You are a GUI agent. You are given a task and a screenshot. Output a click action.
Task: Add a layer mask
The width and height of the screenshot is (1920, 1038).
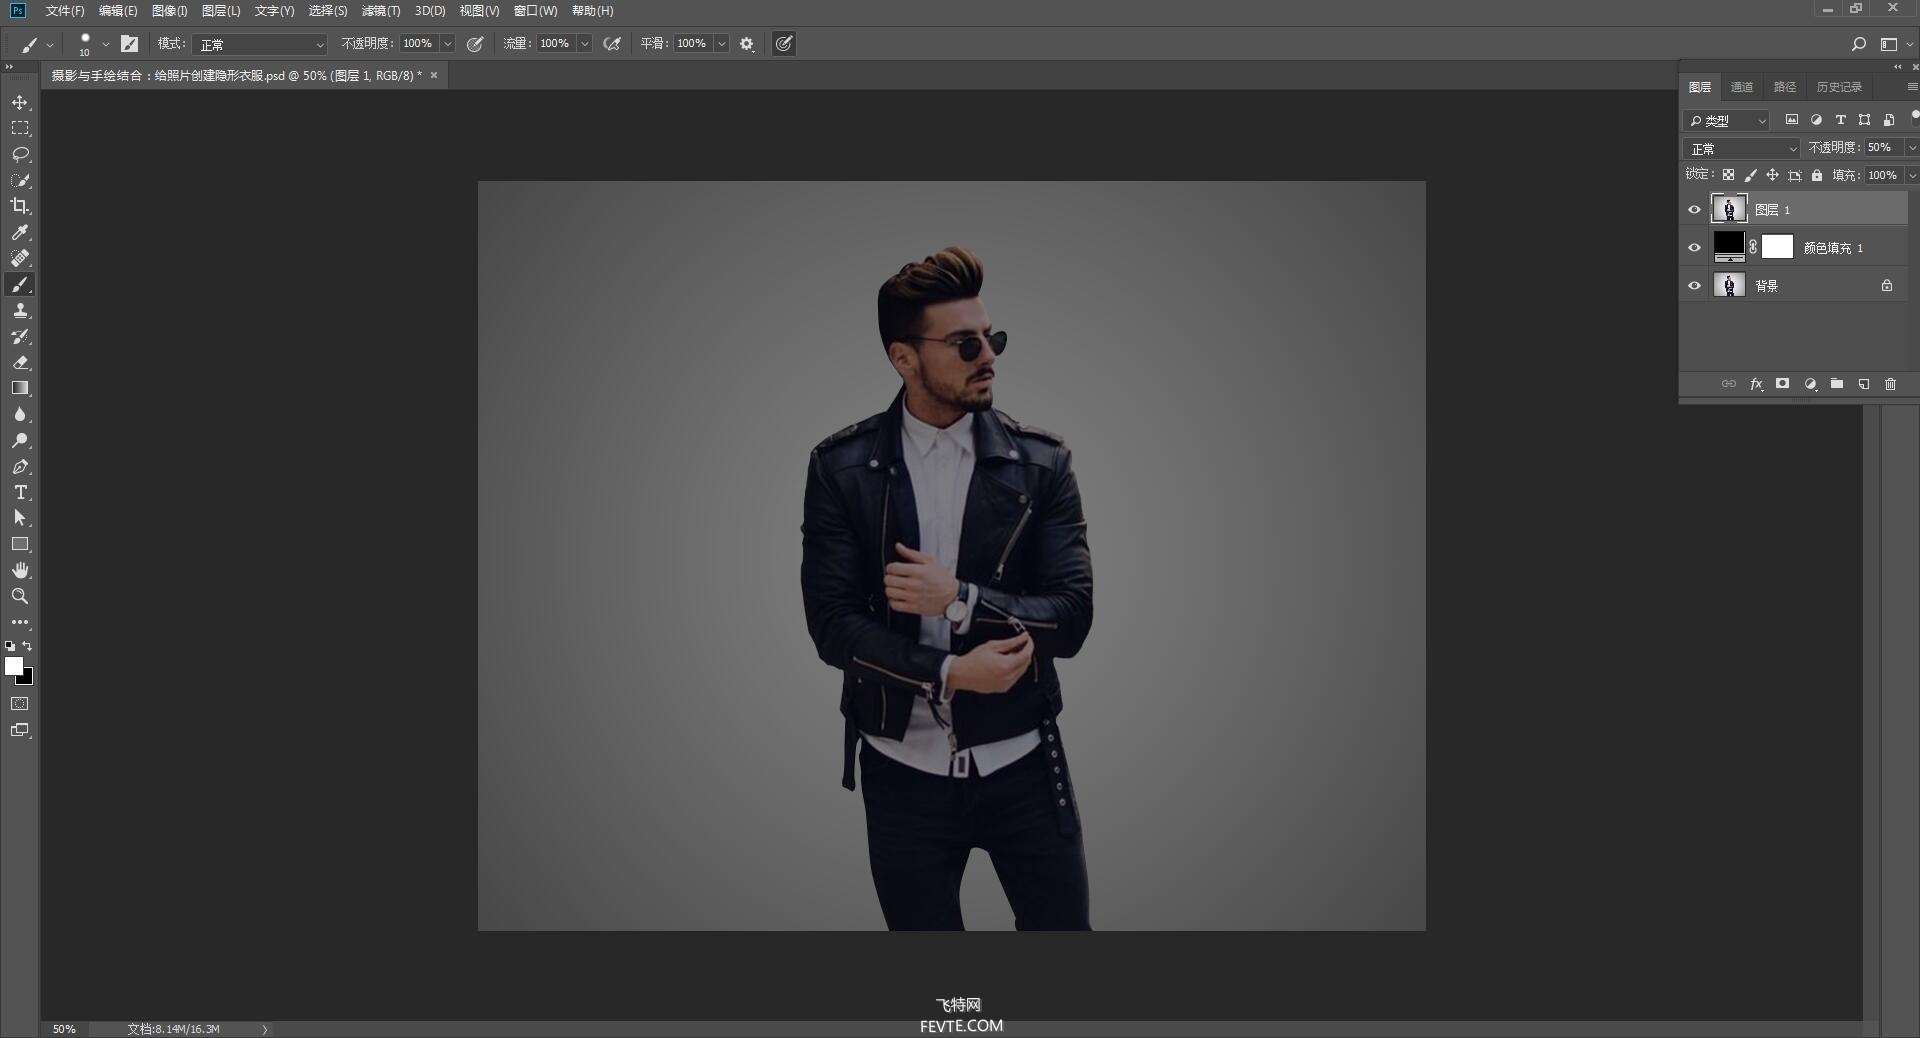(x=1782, y=384)
